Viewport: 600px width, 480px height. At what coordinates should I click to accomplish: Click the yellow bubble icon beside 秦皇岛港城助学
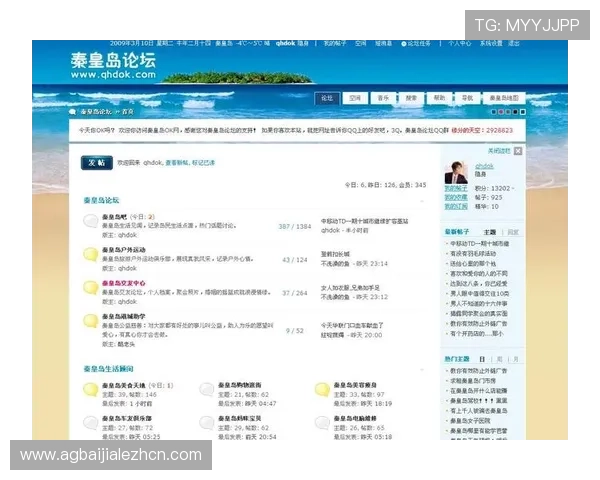[91, 321]
